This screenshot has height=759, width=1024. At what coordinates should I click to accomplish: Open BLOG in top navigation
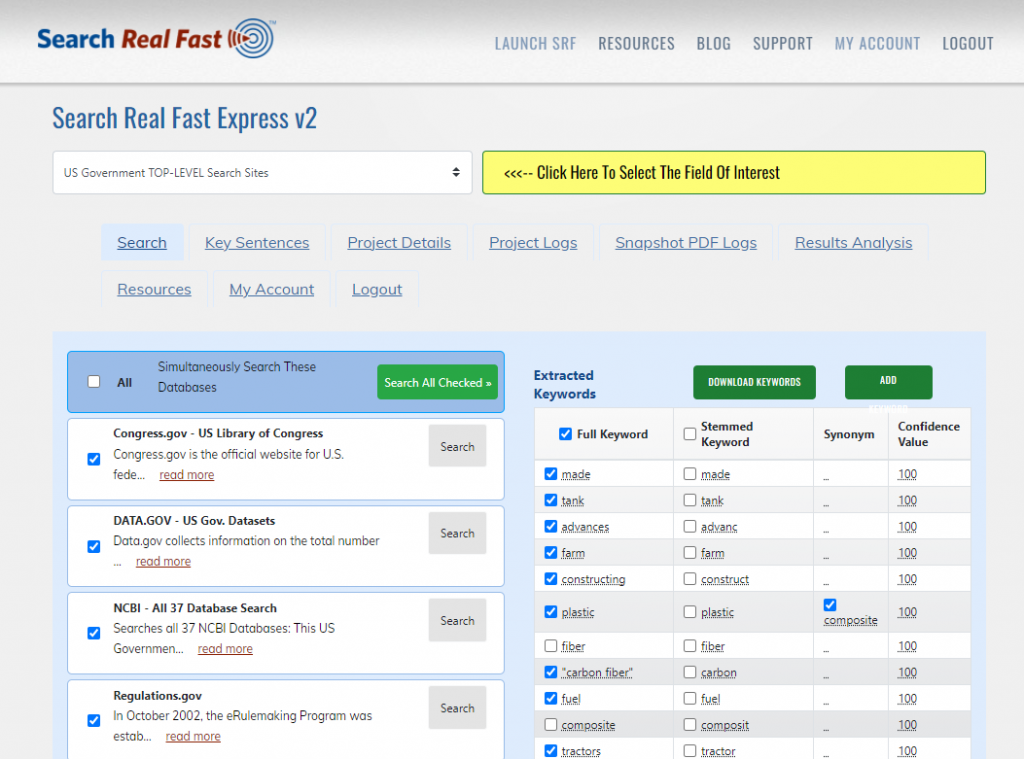pyautogui.click(x=713, y=44)
